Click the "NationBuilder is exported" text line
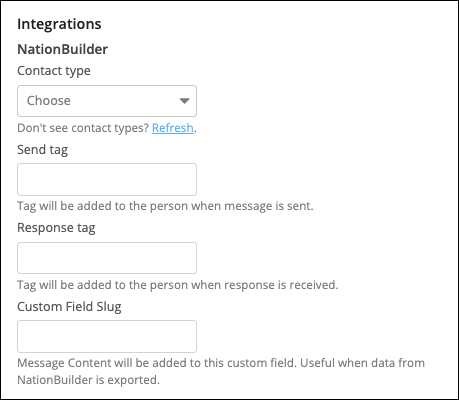This screenshot has width=459, height=400. [89, 380]
